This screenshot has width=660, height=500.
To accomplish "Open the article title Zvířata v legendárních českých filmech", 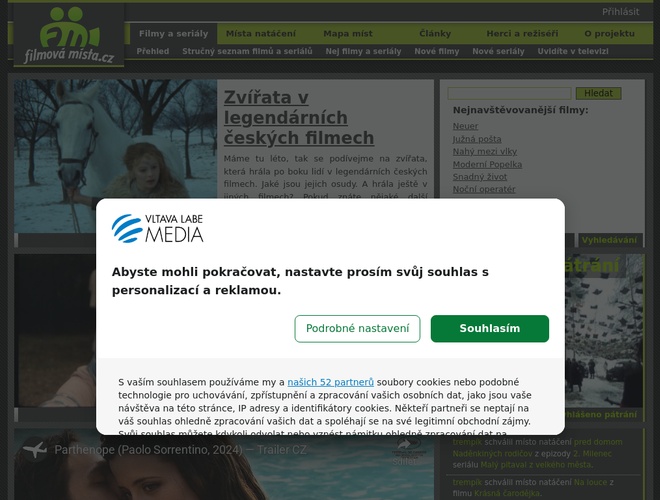I will 299,117.
